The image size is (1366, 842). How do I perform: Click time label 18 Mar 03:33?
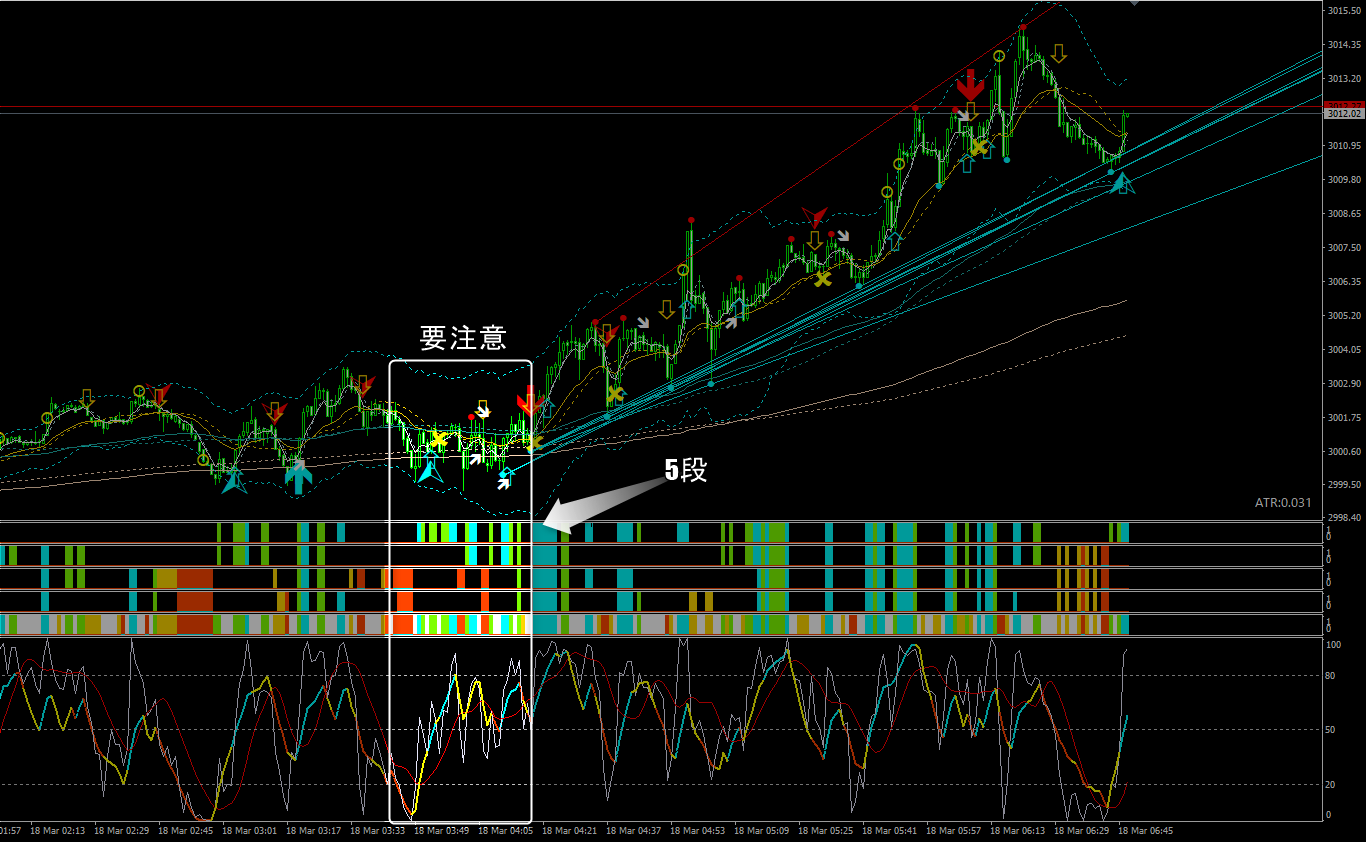point(379,831)
